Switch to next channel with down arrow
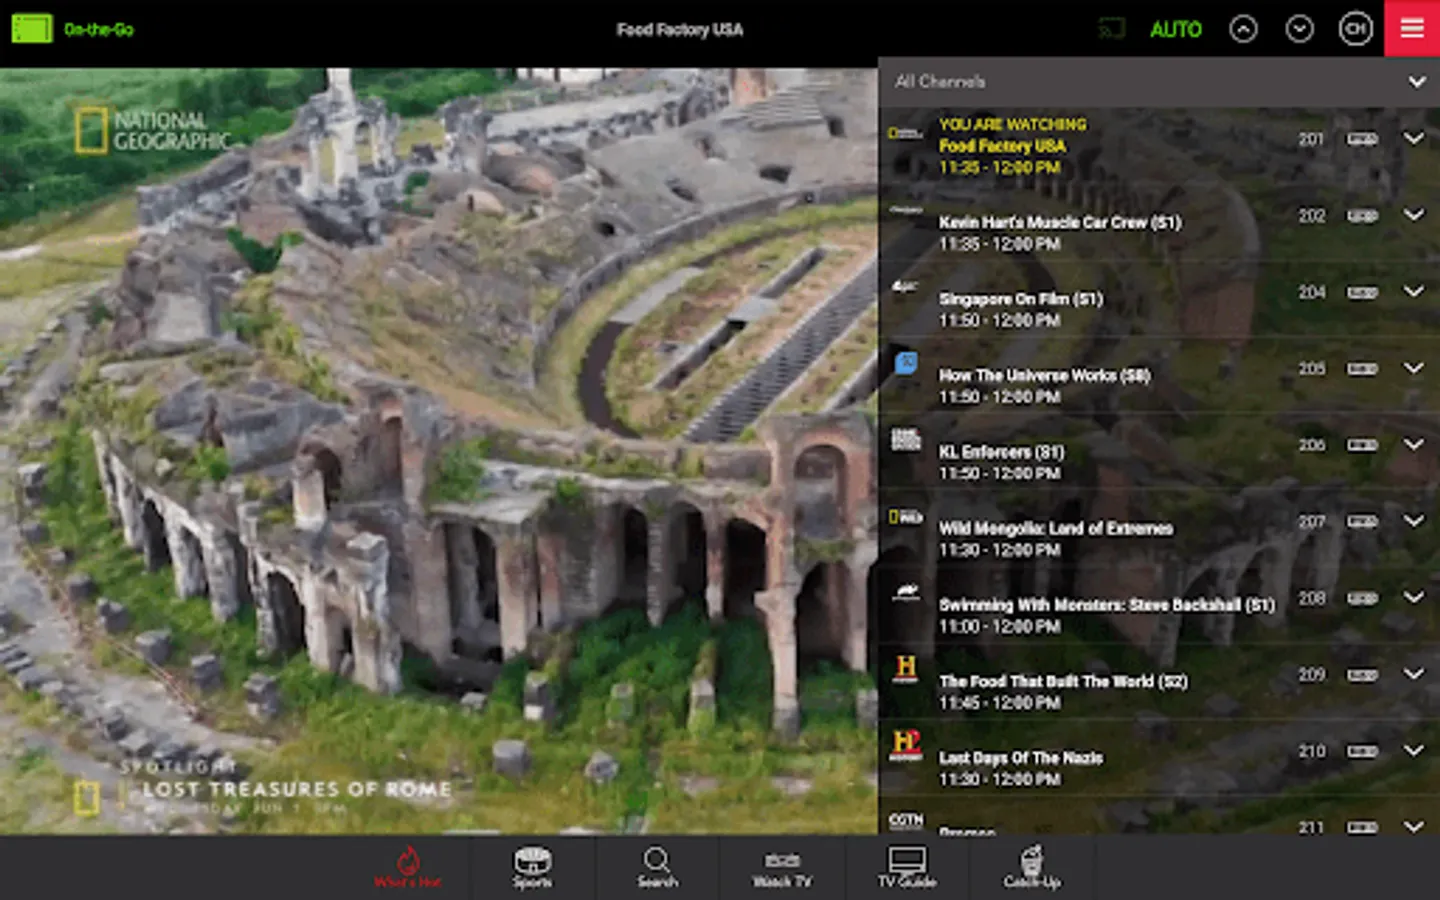This screenshot has width=1440, height=900. (1299, 29)
